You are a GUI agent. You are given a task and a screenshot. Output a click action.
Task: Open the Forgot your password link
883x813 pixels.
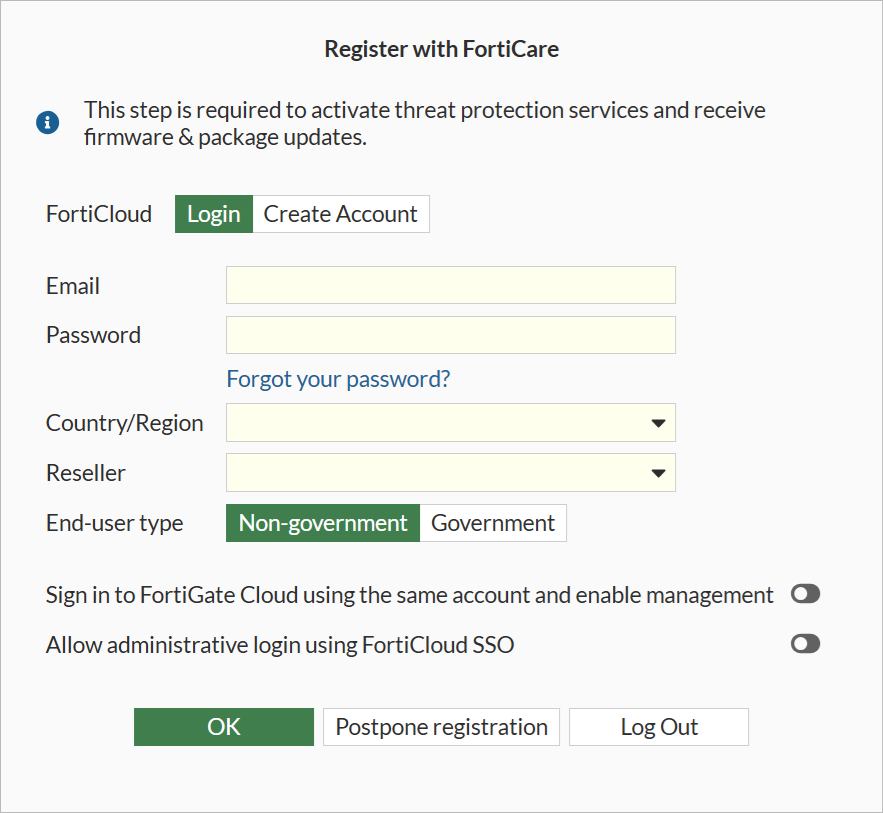click(338, 379)
